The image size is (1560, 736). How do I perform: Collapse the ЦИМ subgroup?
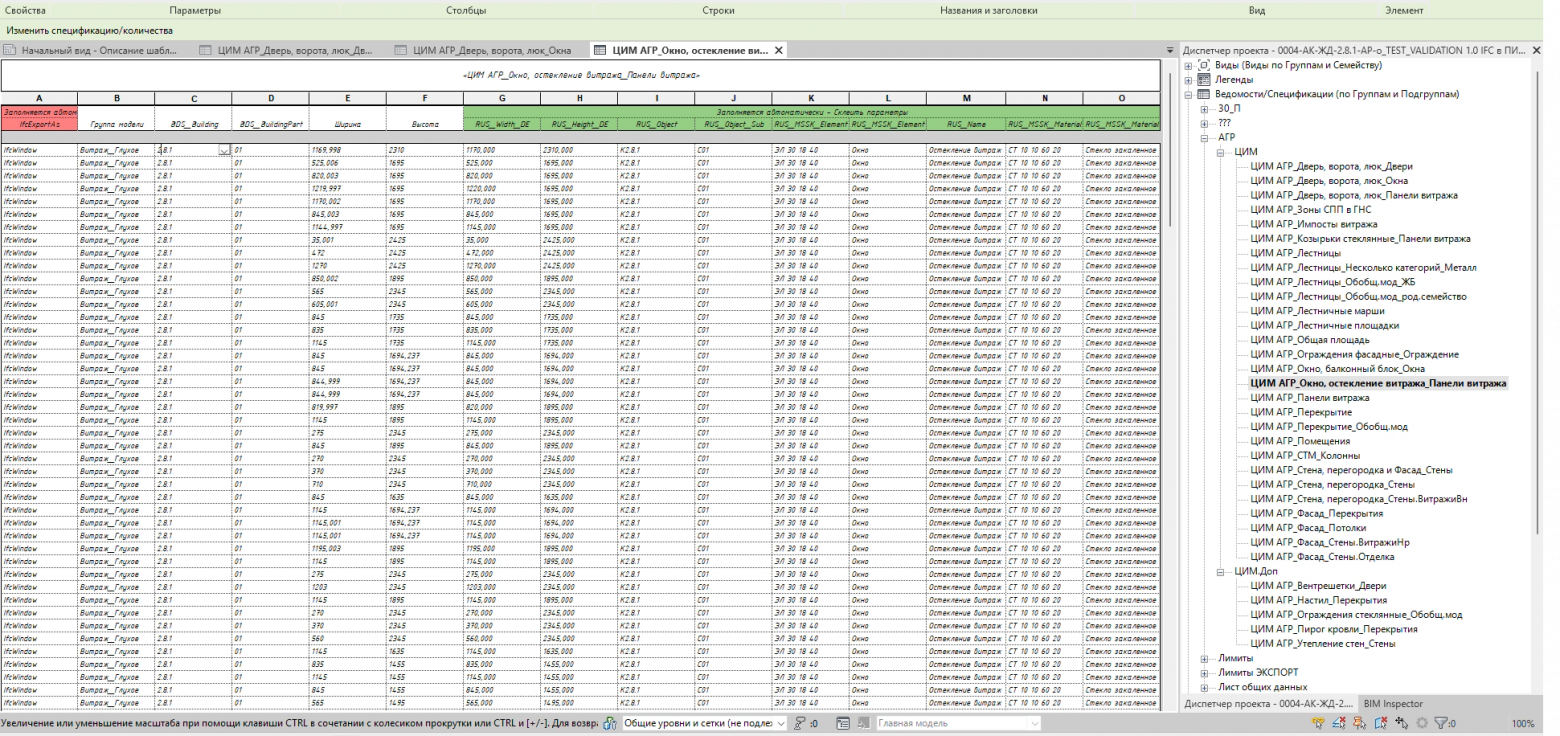(x=1221, y=152)
